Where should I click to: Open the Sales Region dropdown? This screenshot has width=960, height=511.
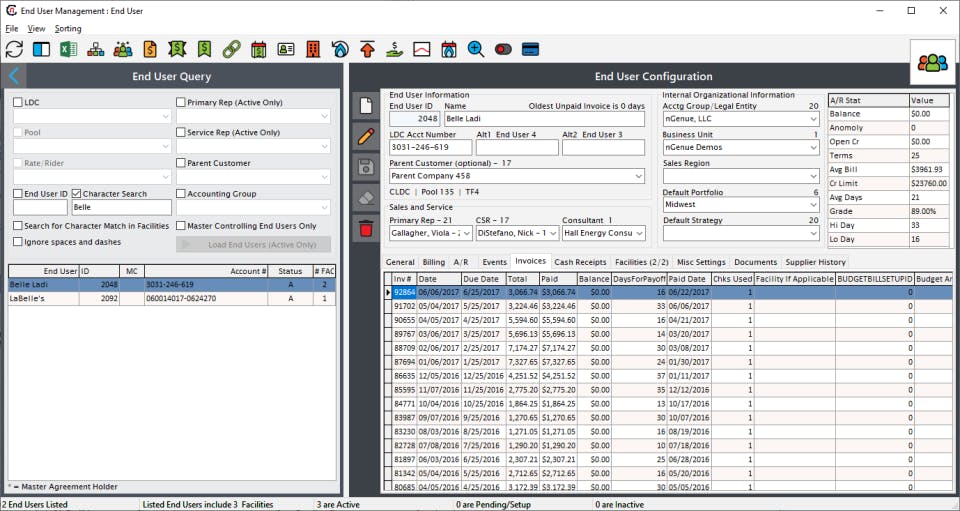813,176
